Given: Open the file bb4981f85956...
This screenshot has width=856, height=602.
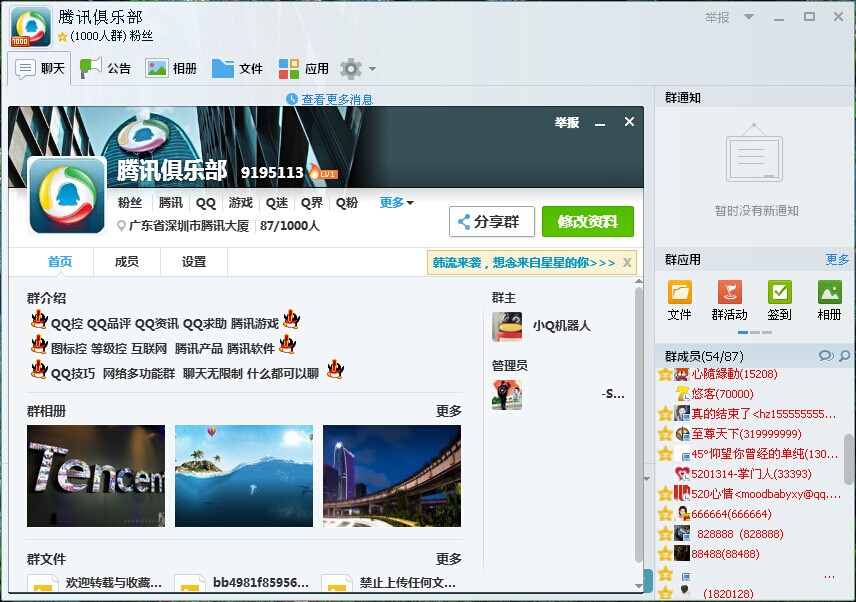Looking at the screenshot, I should point(242,582).
